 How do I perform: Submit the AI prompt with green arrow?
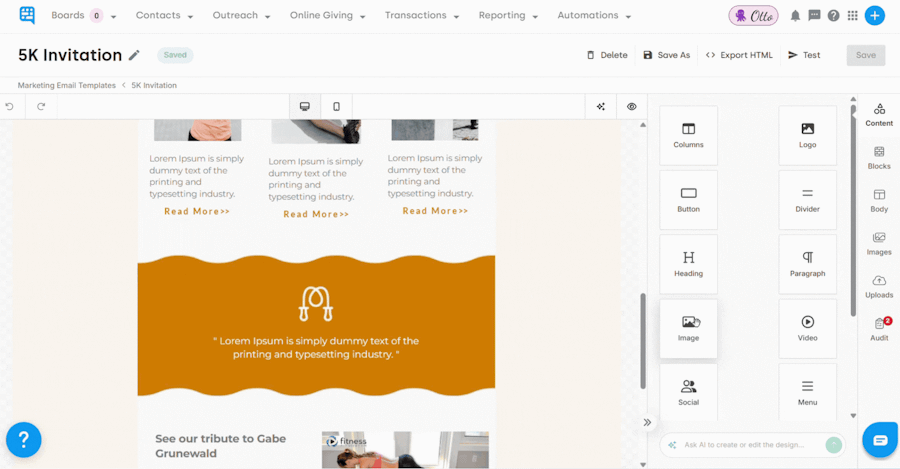(x=833, y=445)
